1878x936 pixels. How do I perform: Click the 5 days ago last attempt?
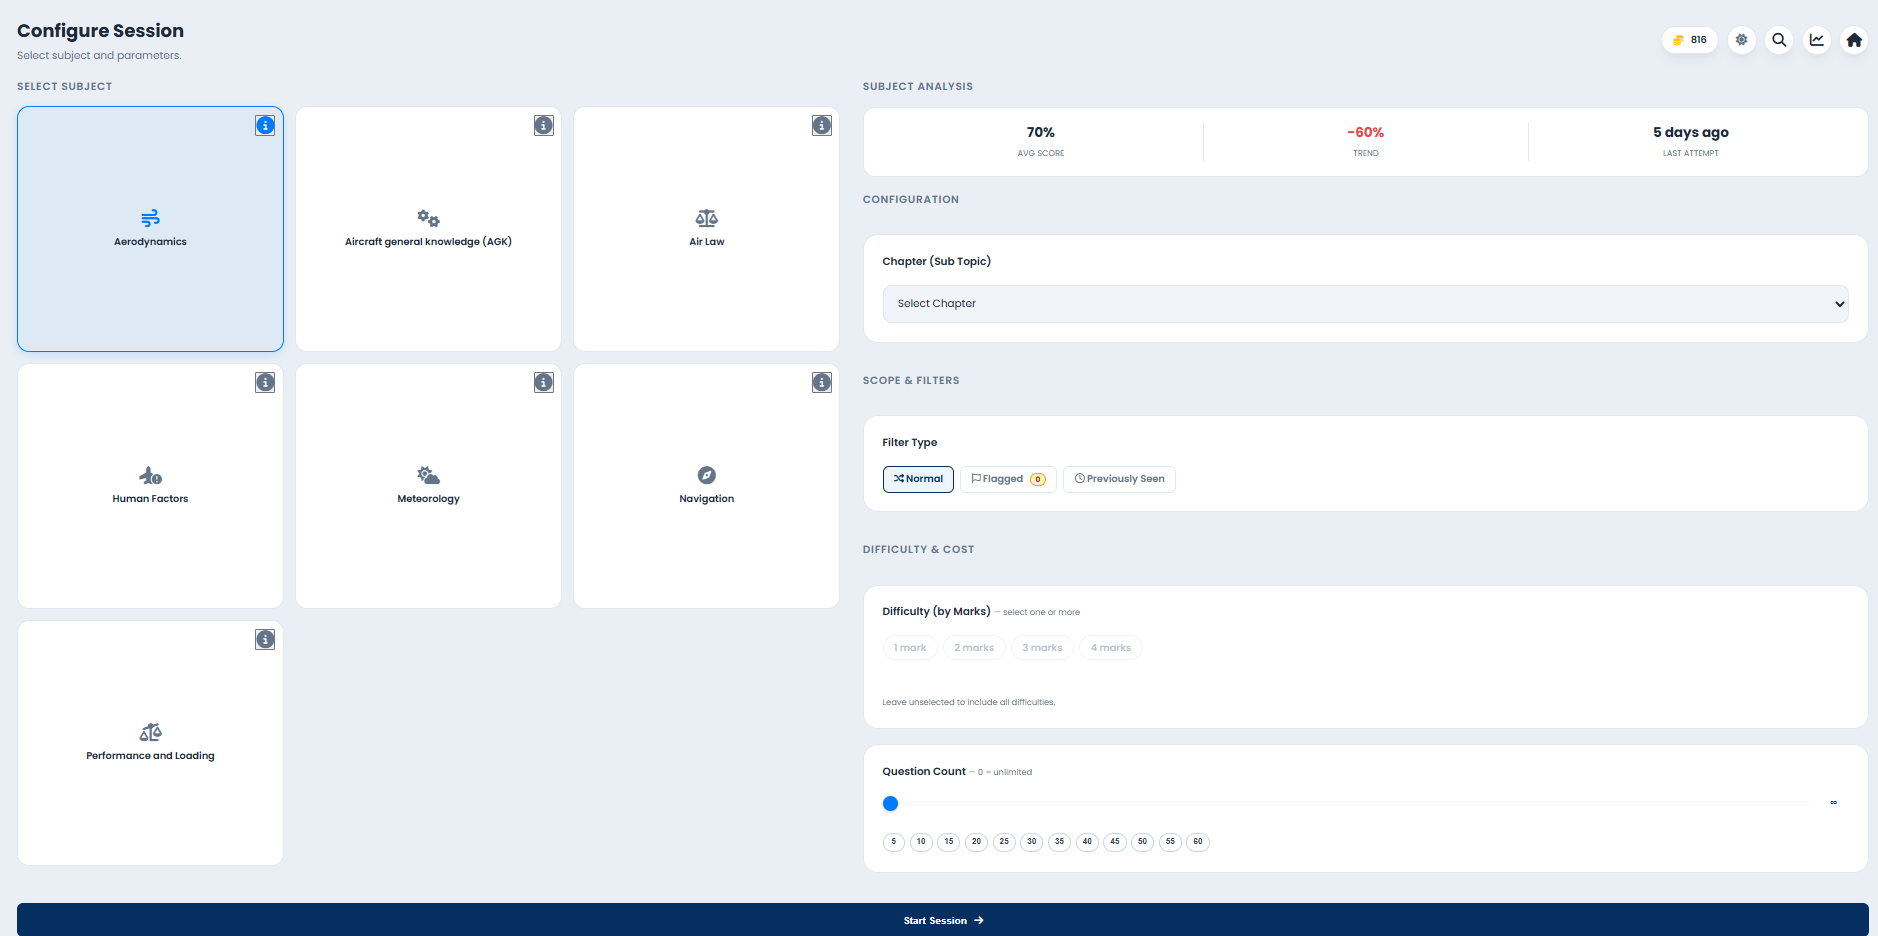1690,132
